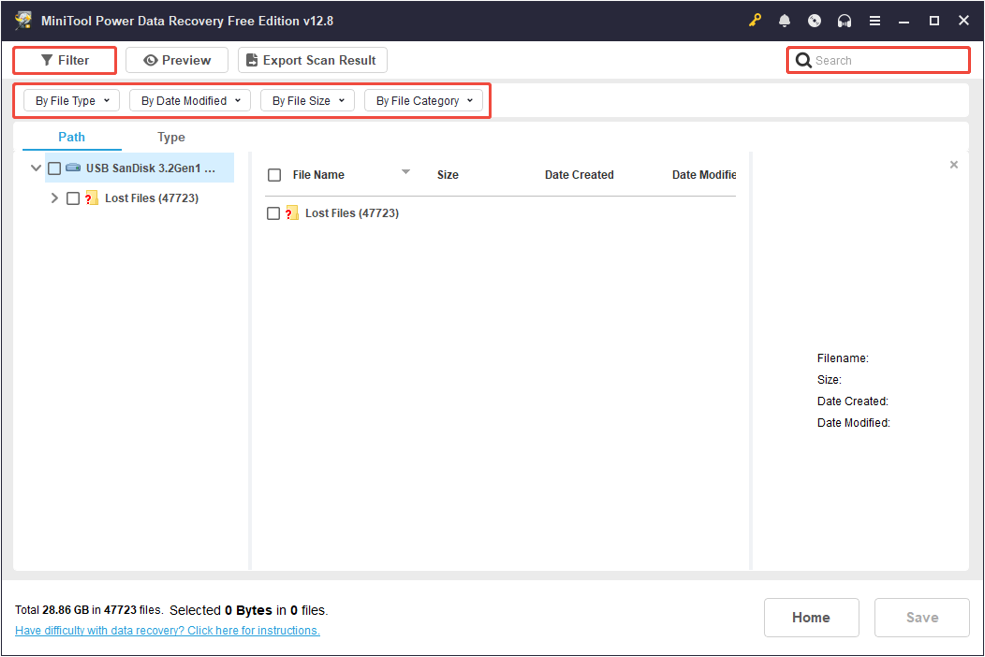Check the Lost Files checkbox in tree

point(72,198)
